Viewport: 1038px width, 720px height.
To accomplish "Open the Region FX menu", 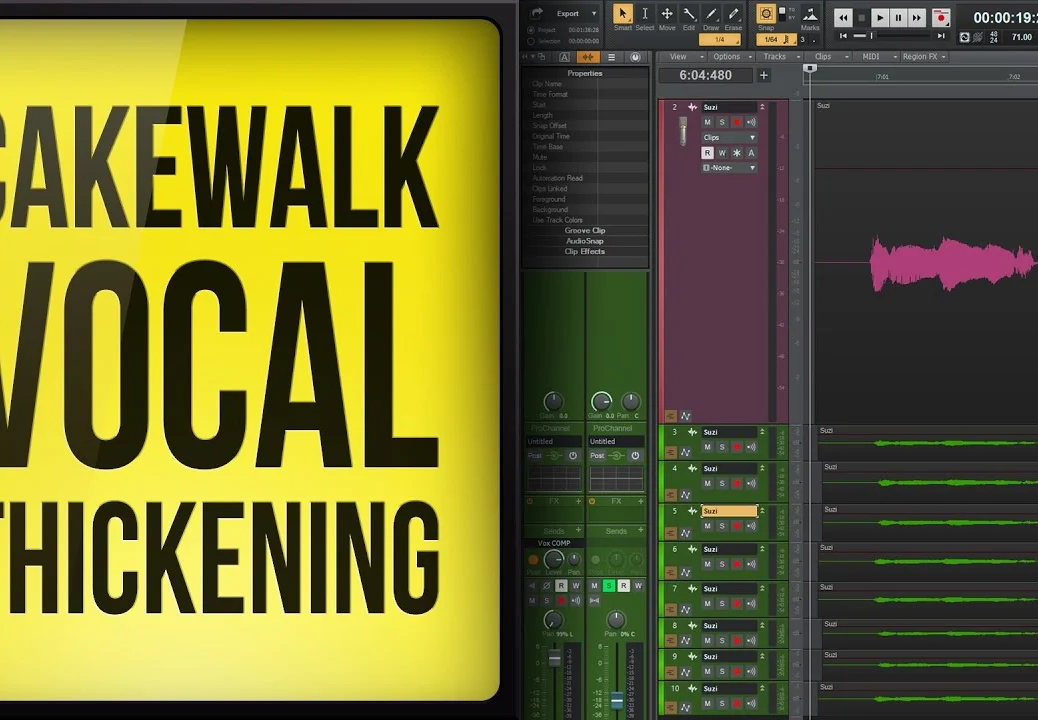I will [924, 57].
